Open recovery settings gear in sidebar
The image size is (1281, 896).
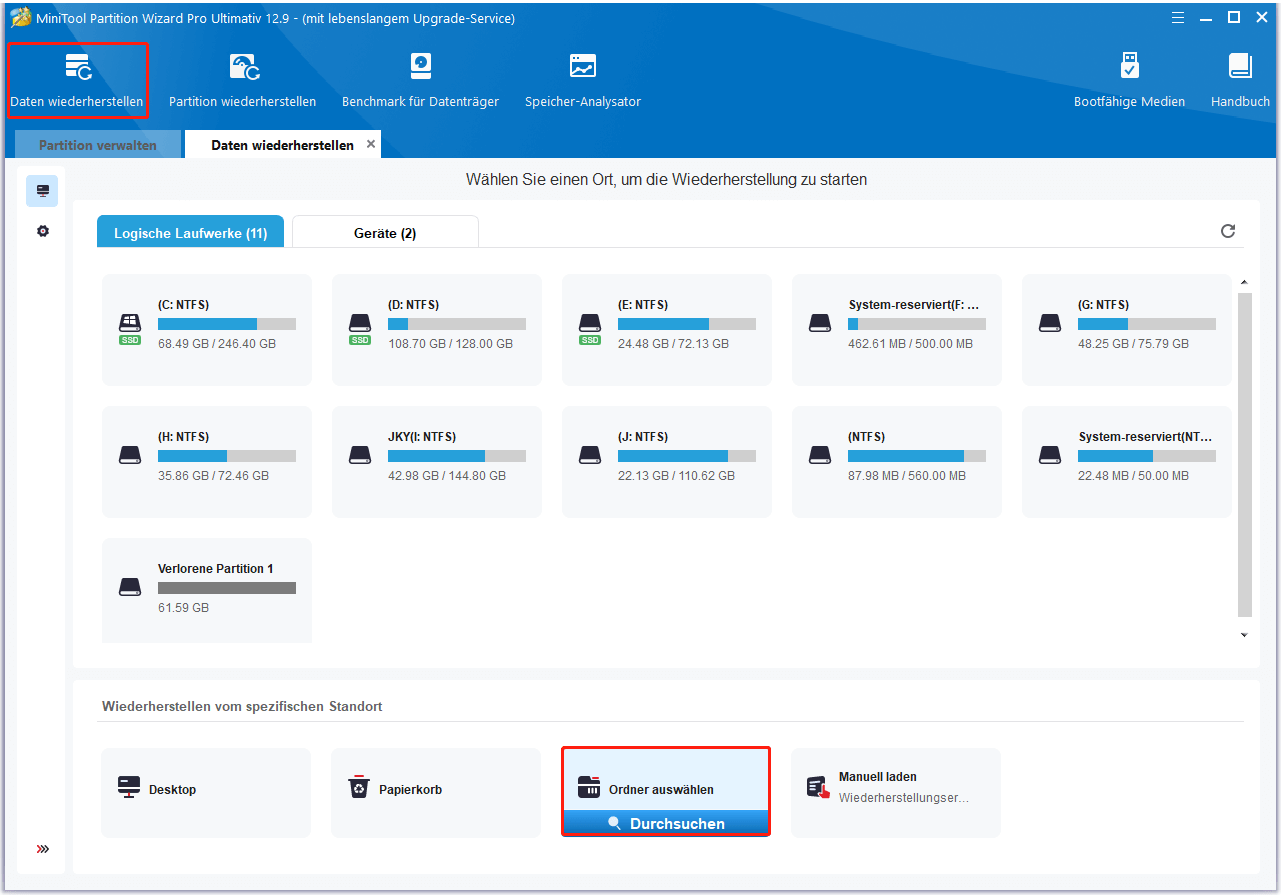(x=42, y=231)
